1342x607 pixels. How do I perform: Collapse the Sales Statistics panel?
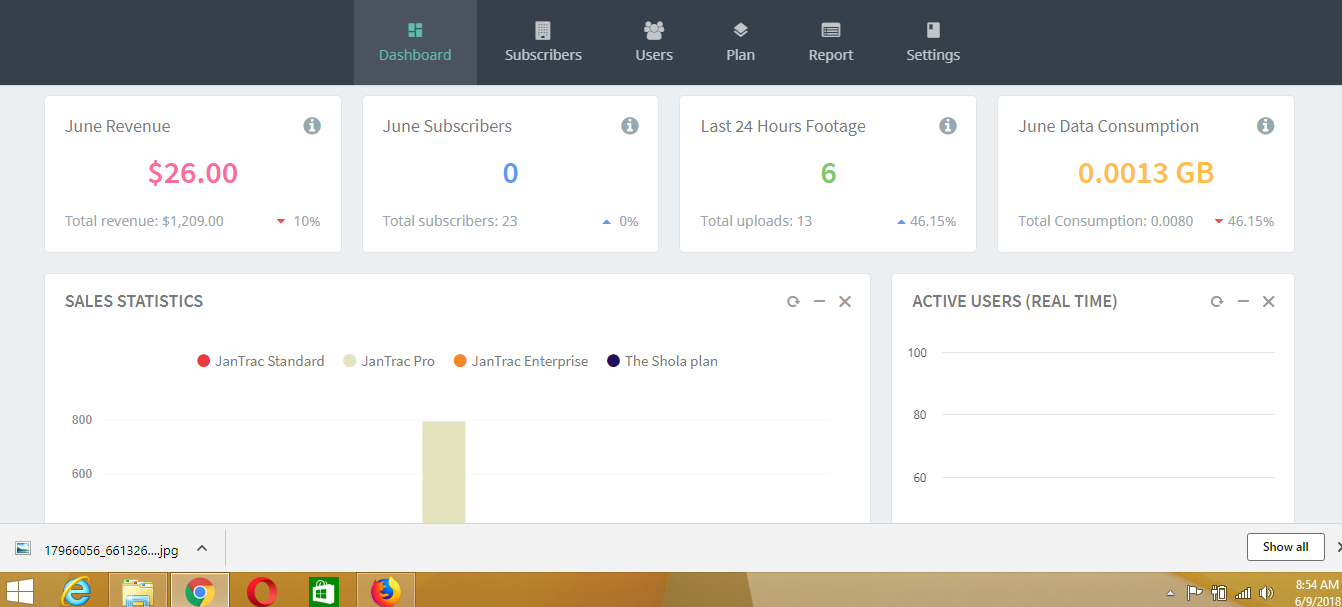tap(819, 302)
